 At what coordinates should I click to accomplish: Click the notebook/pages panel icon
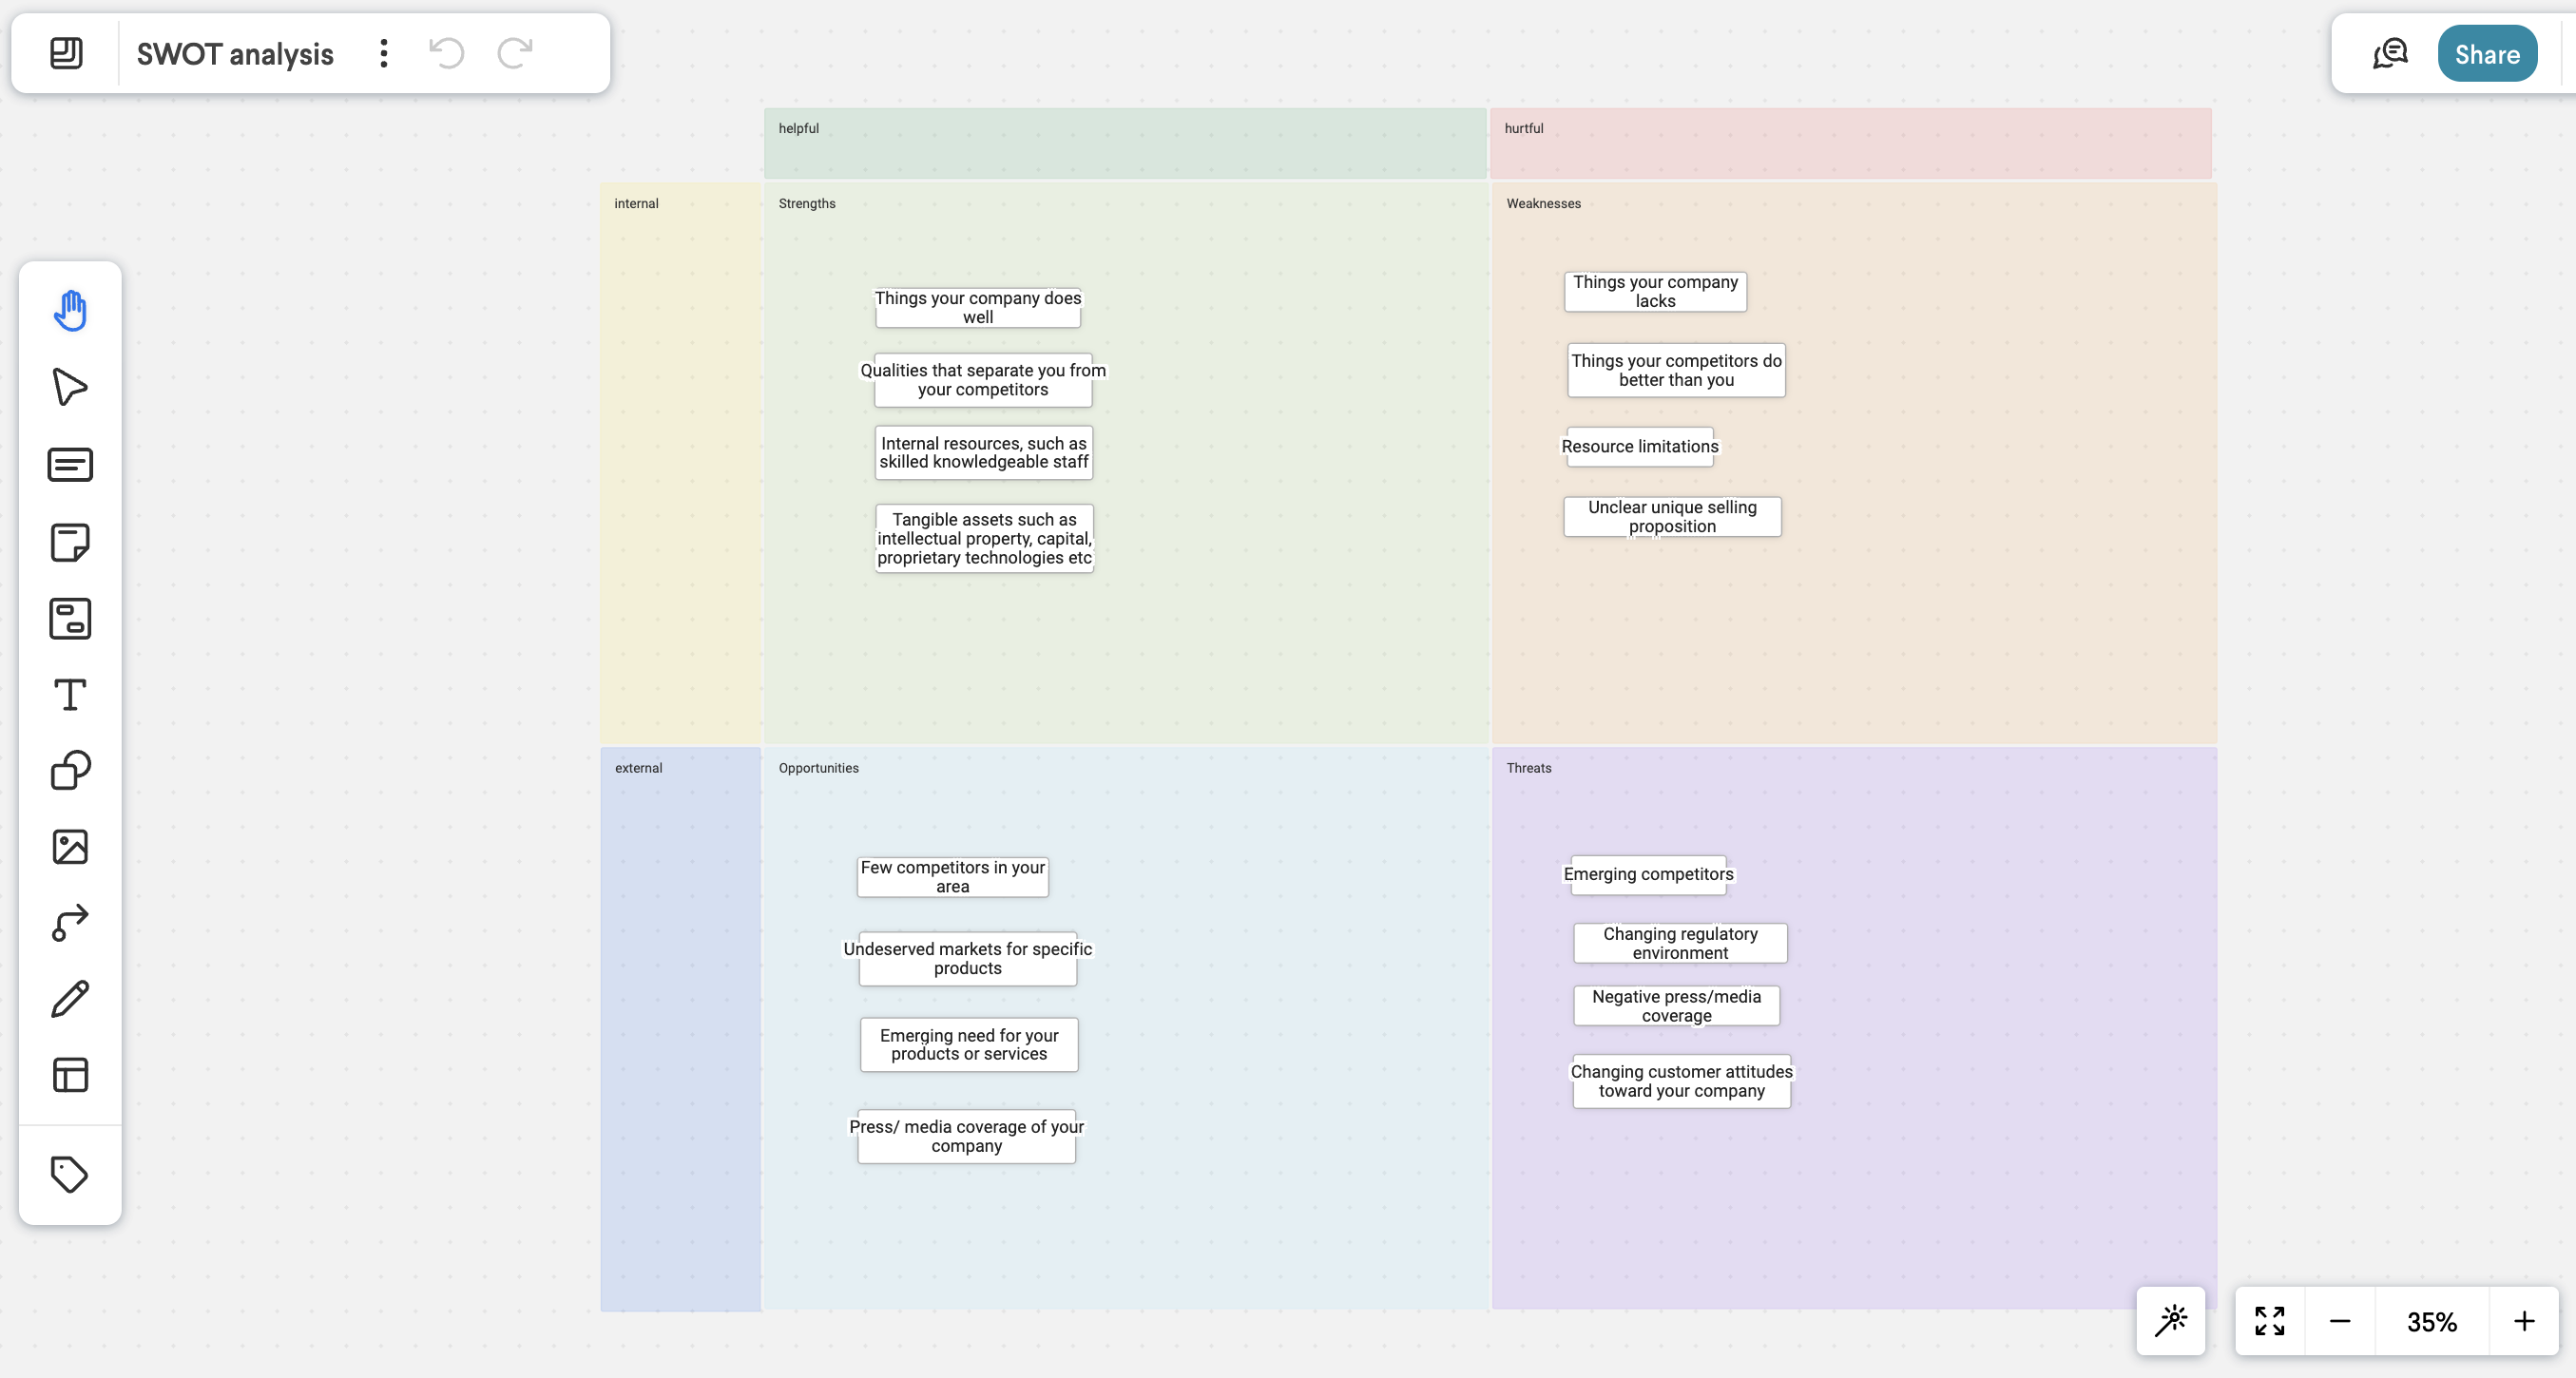point(65,53)
